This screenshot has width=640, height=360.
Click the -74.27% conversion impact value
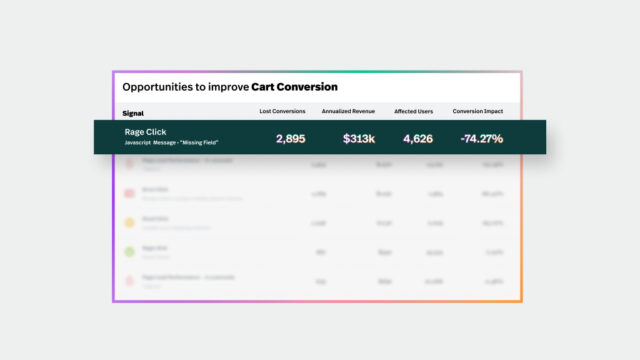point(482,139)
